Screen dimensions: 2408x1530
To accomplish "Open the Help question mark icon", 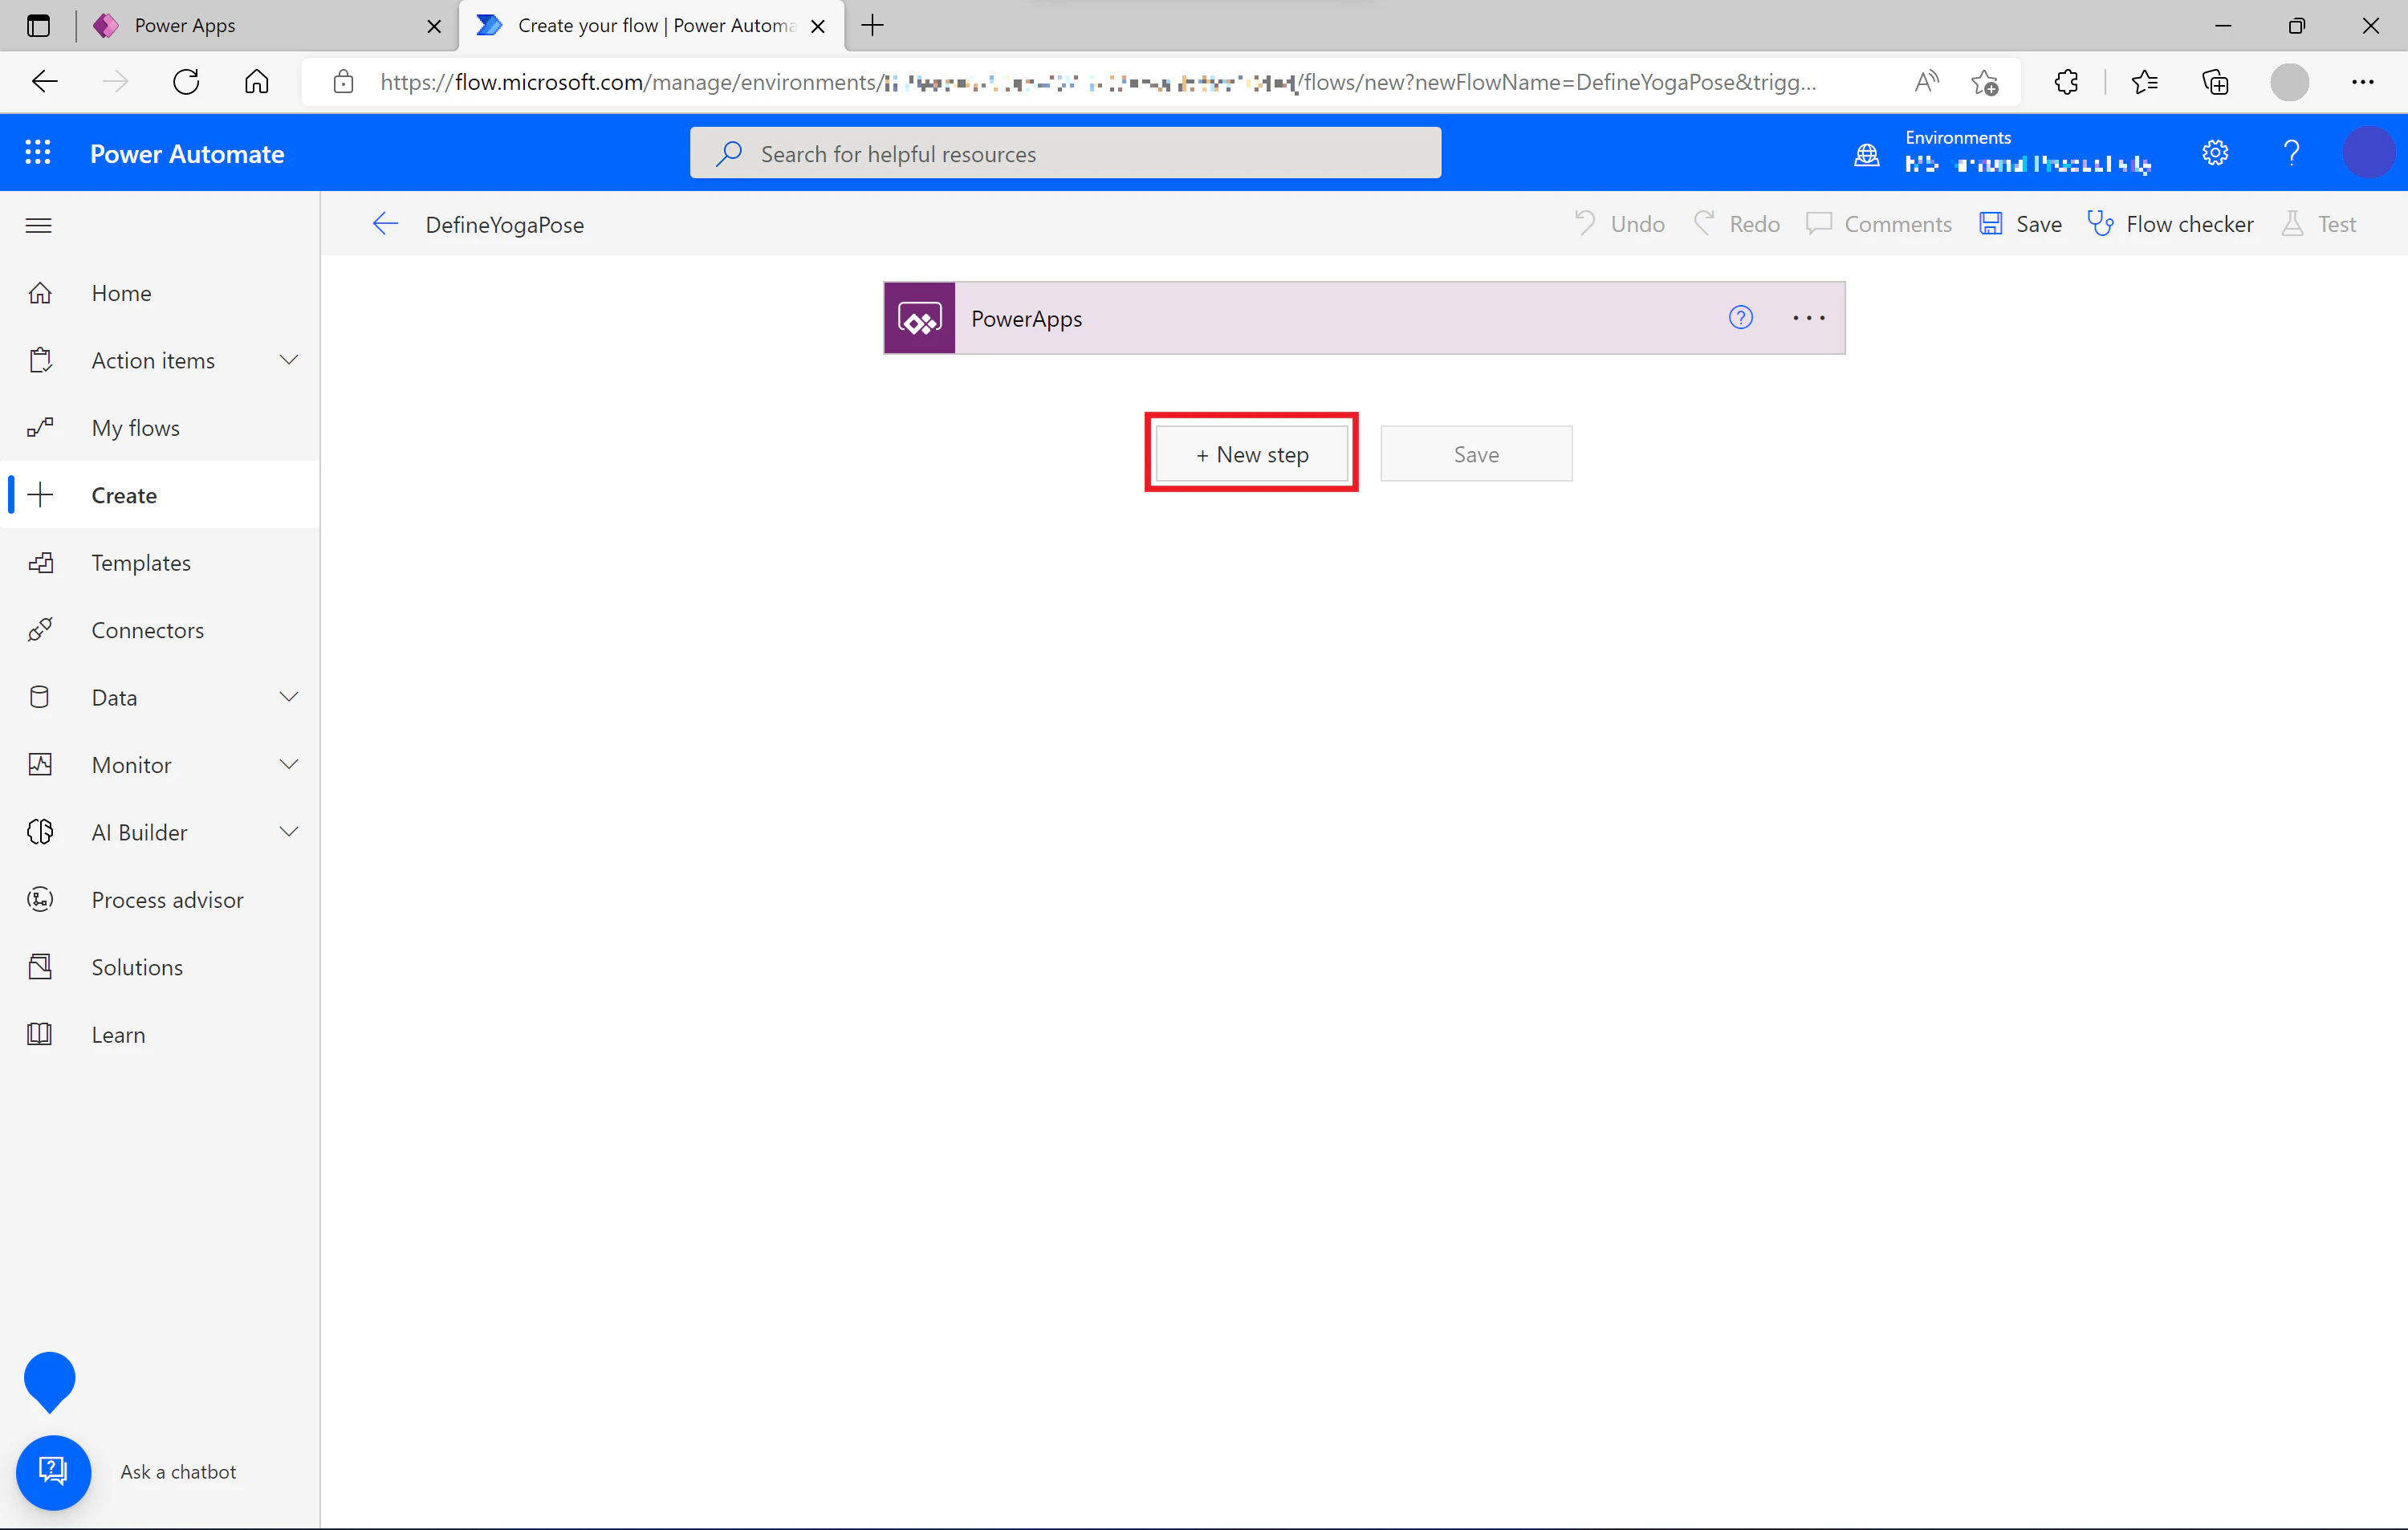I will point(2291,152).
